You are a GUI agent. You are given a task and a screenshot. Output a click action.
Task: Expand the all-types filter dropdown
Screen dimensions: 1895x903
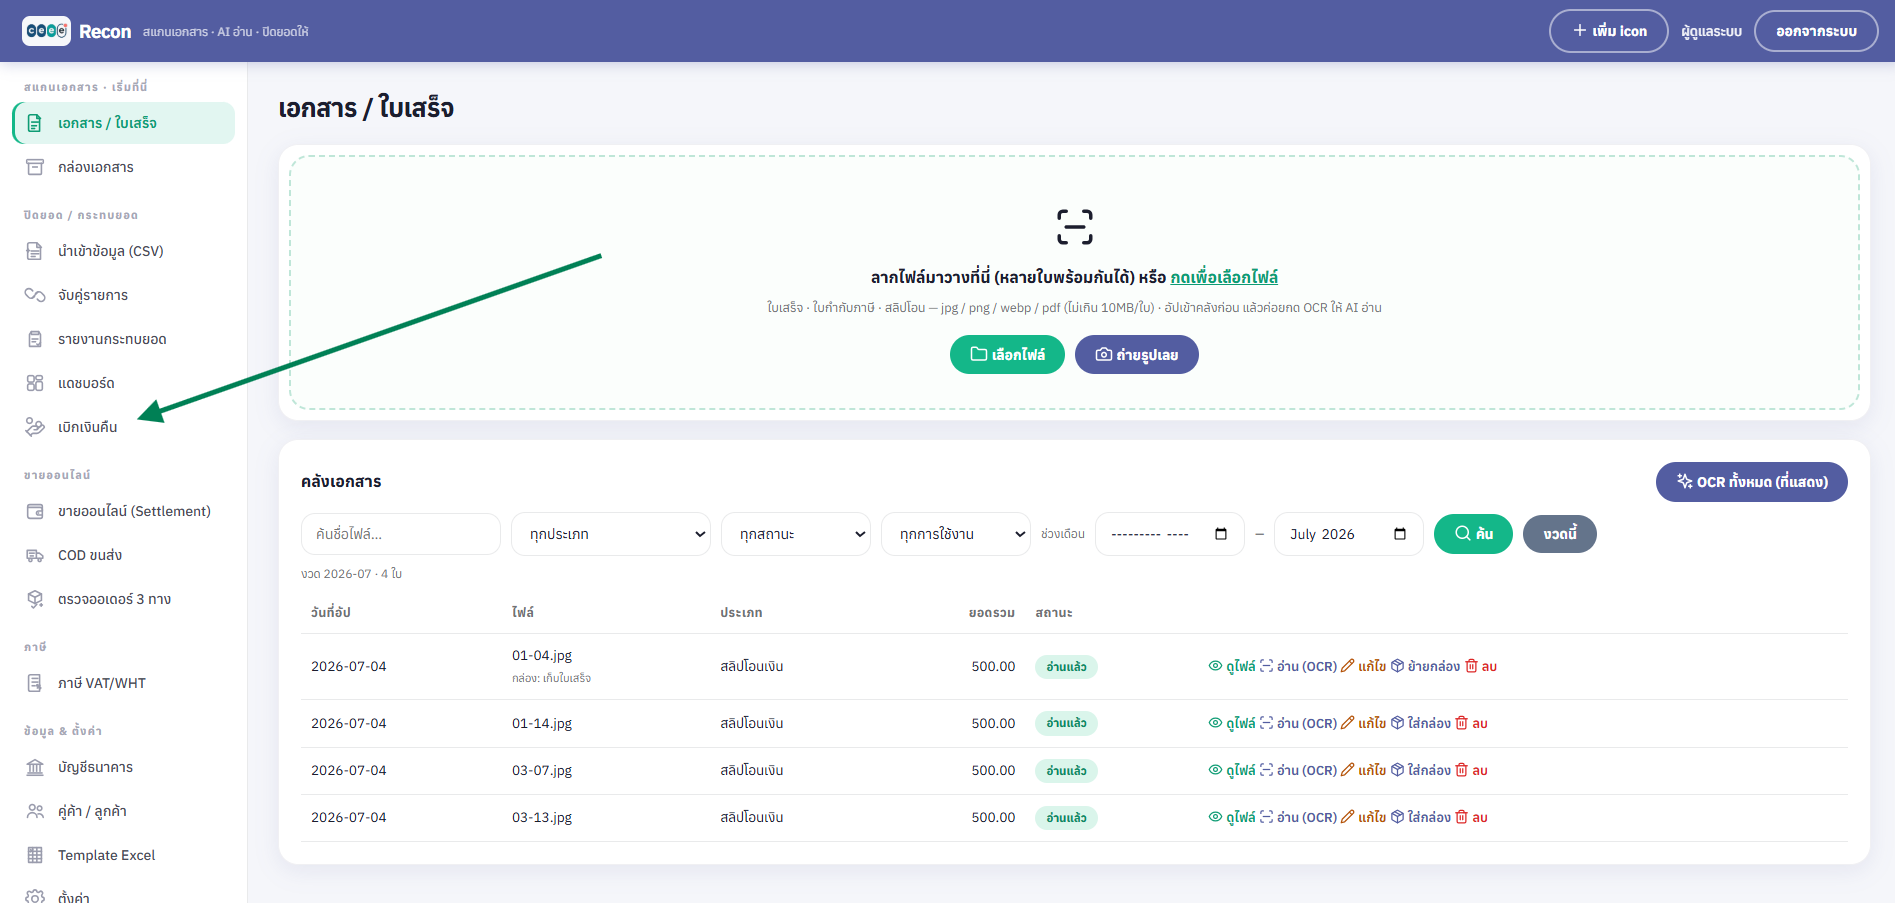click(x=611, y=534)
